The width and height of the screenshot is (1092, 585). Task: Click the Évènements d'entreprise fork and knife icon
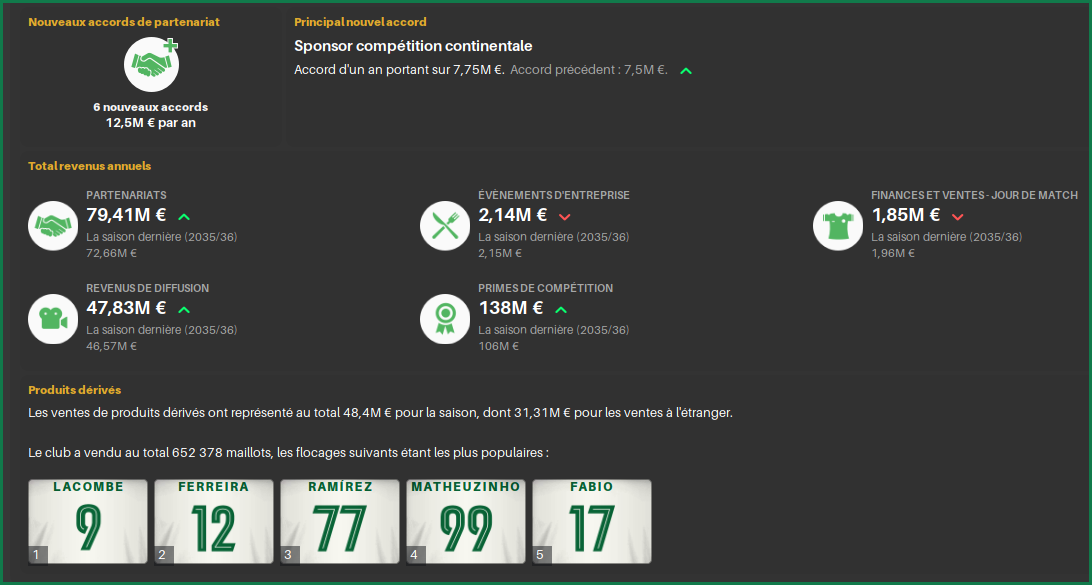(x=445, y=226)
